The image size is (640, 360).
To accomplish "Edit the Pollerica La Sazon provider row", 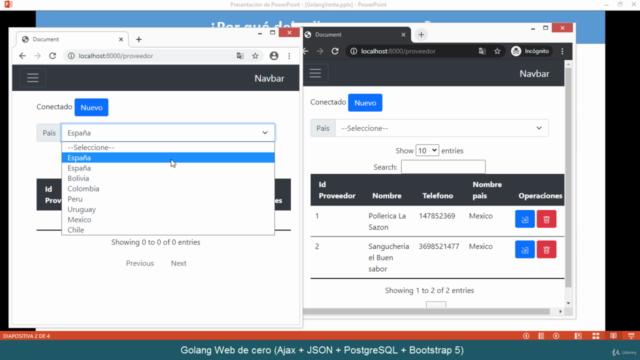I will pos(524,219).
